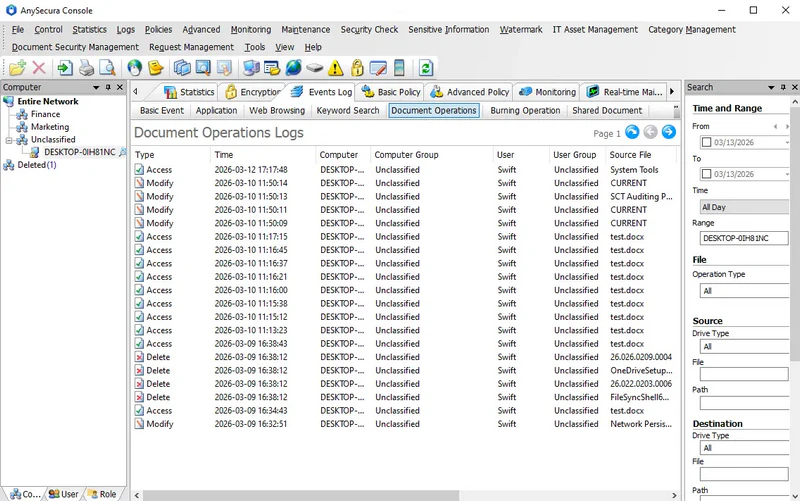Screen dimensions: 800x501
Task: Sort by the Computer Group column header
Action: click(x=432, y=155)
